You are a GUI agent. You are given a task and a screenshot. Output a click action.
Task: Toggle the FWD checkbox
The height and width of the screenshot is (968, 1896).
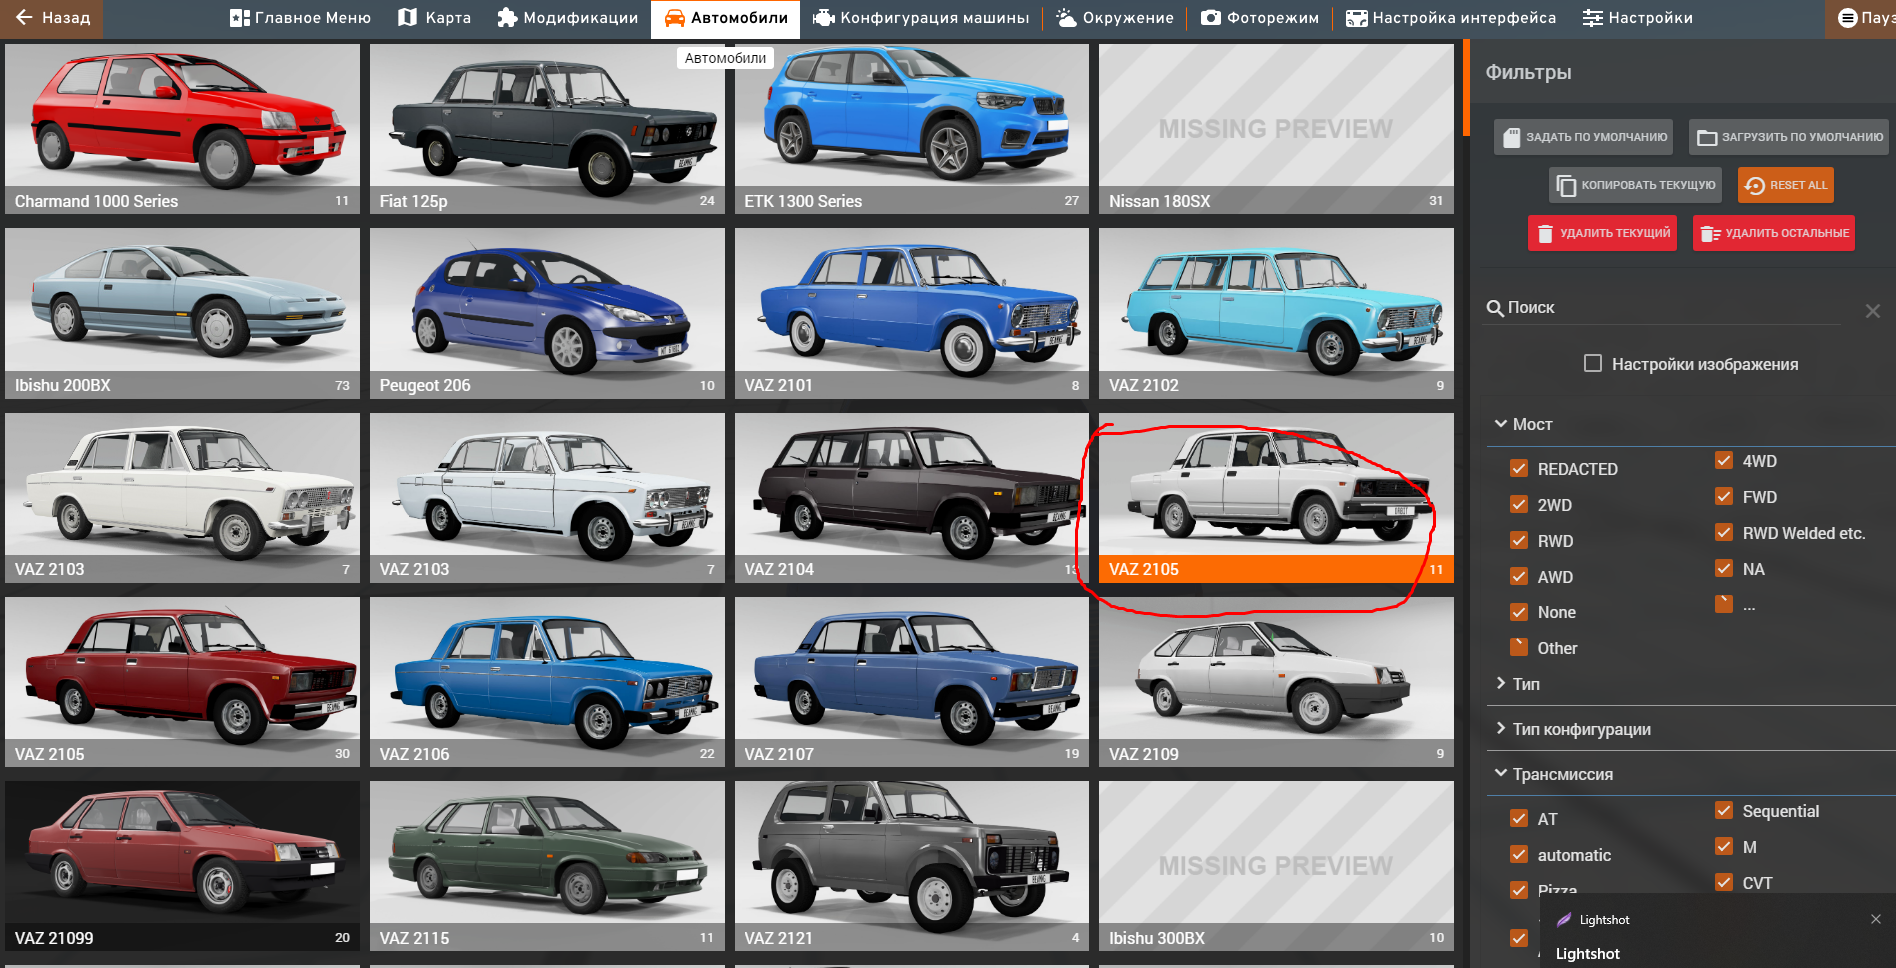1724,497
